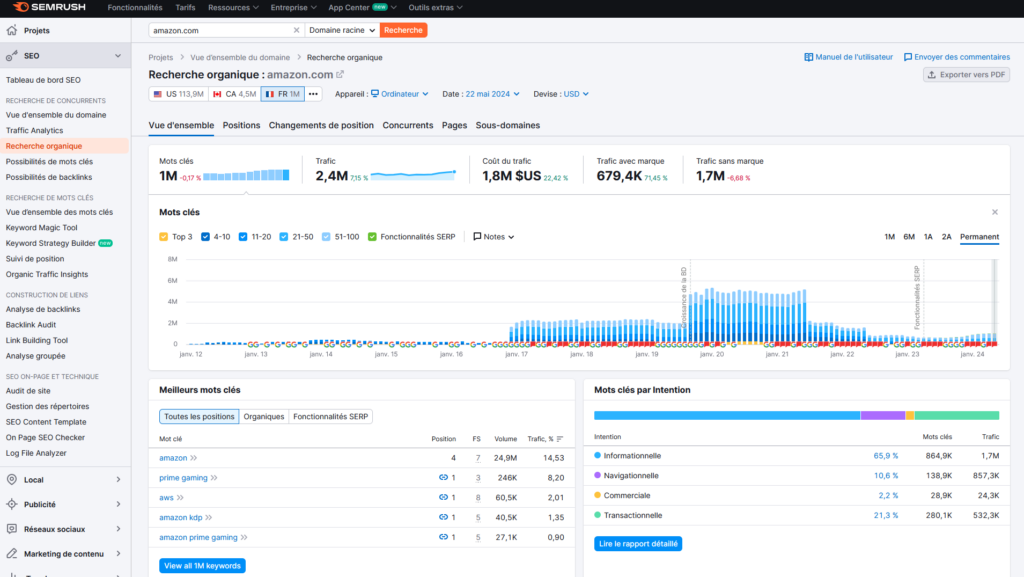
Task: Click the Réseaux sociaux icon
Action: tap(12, 529)
